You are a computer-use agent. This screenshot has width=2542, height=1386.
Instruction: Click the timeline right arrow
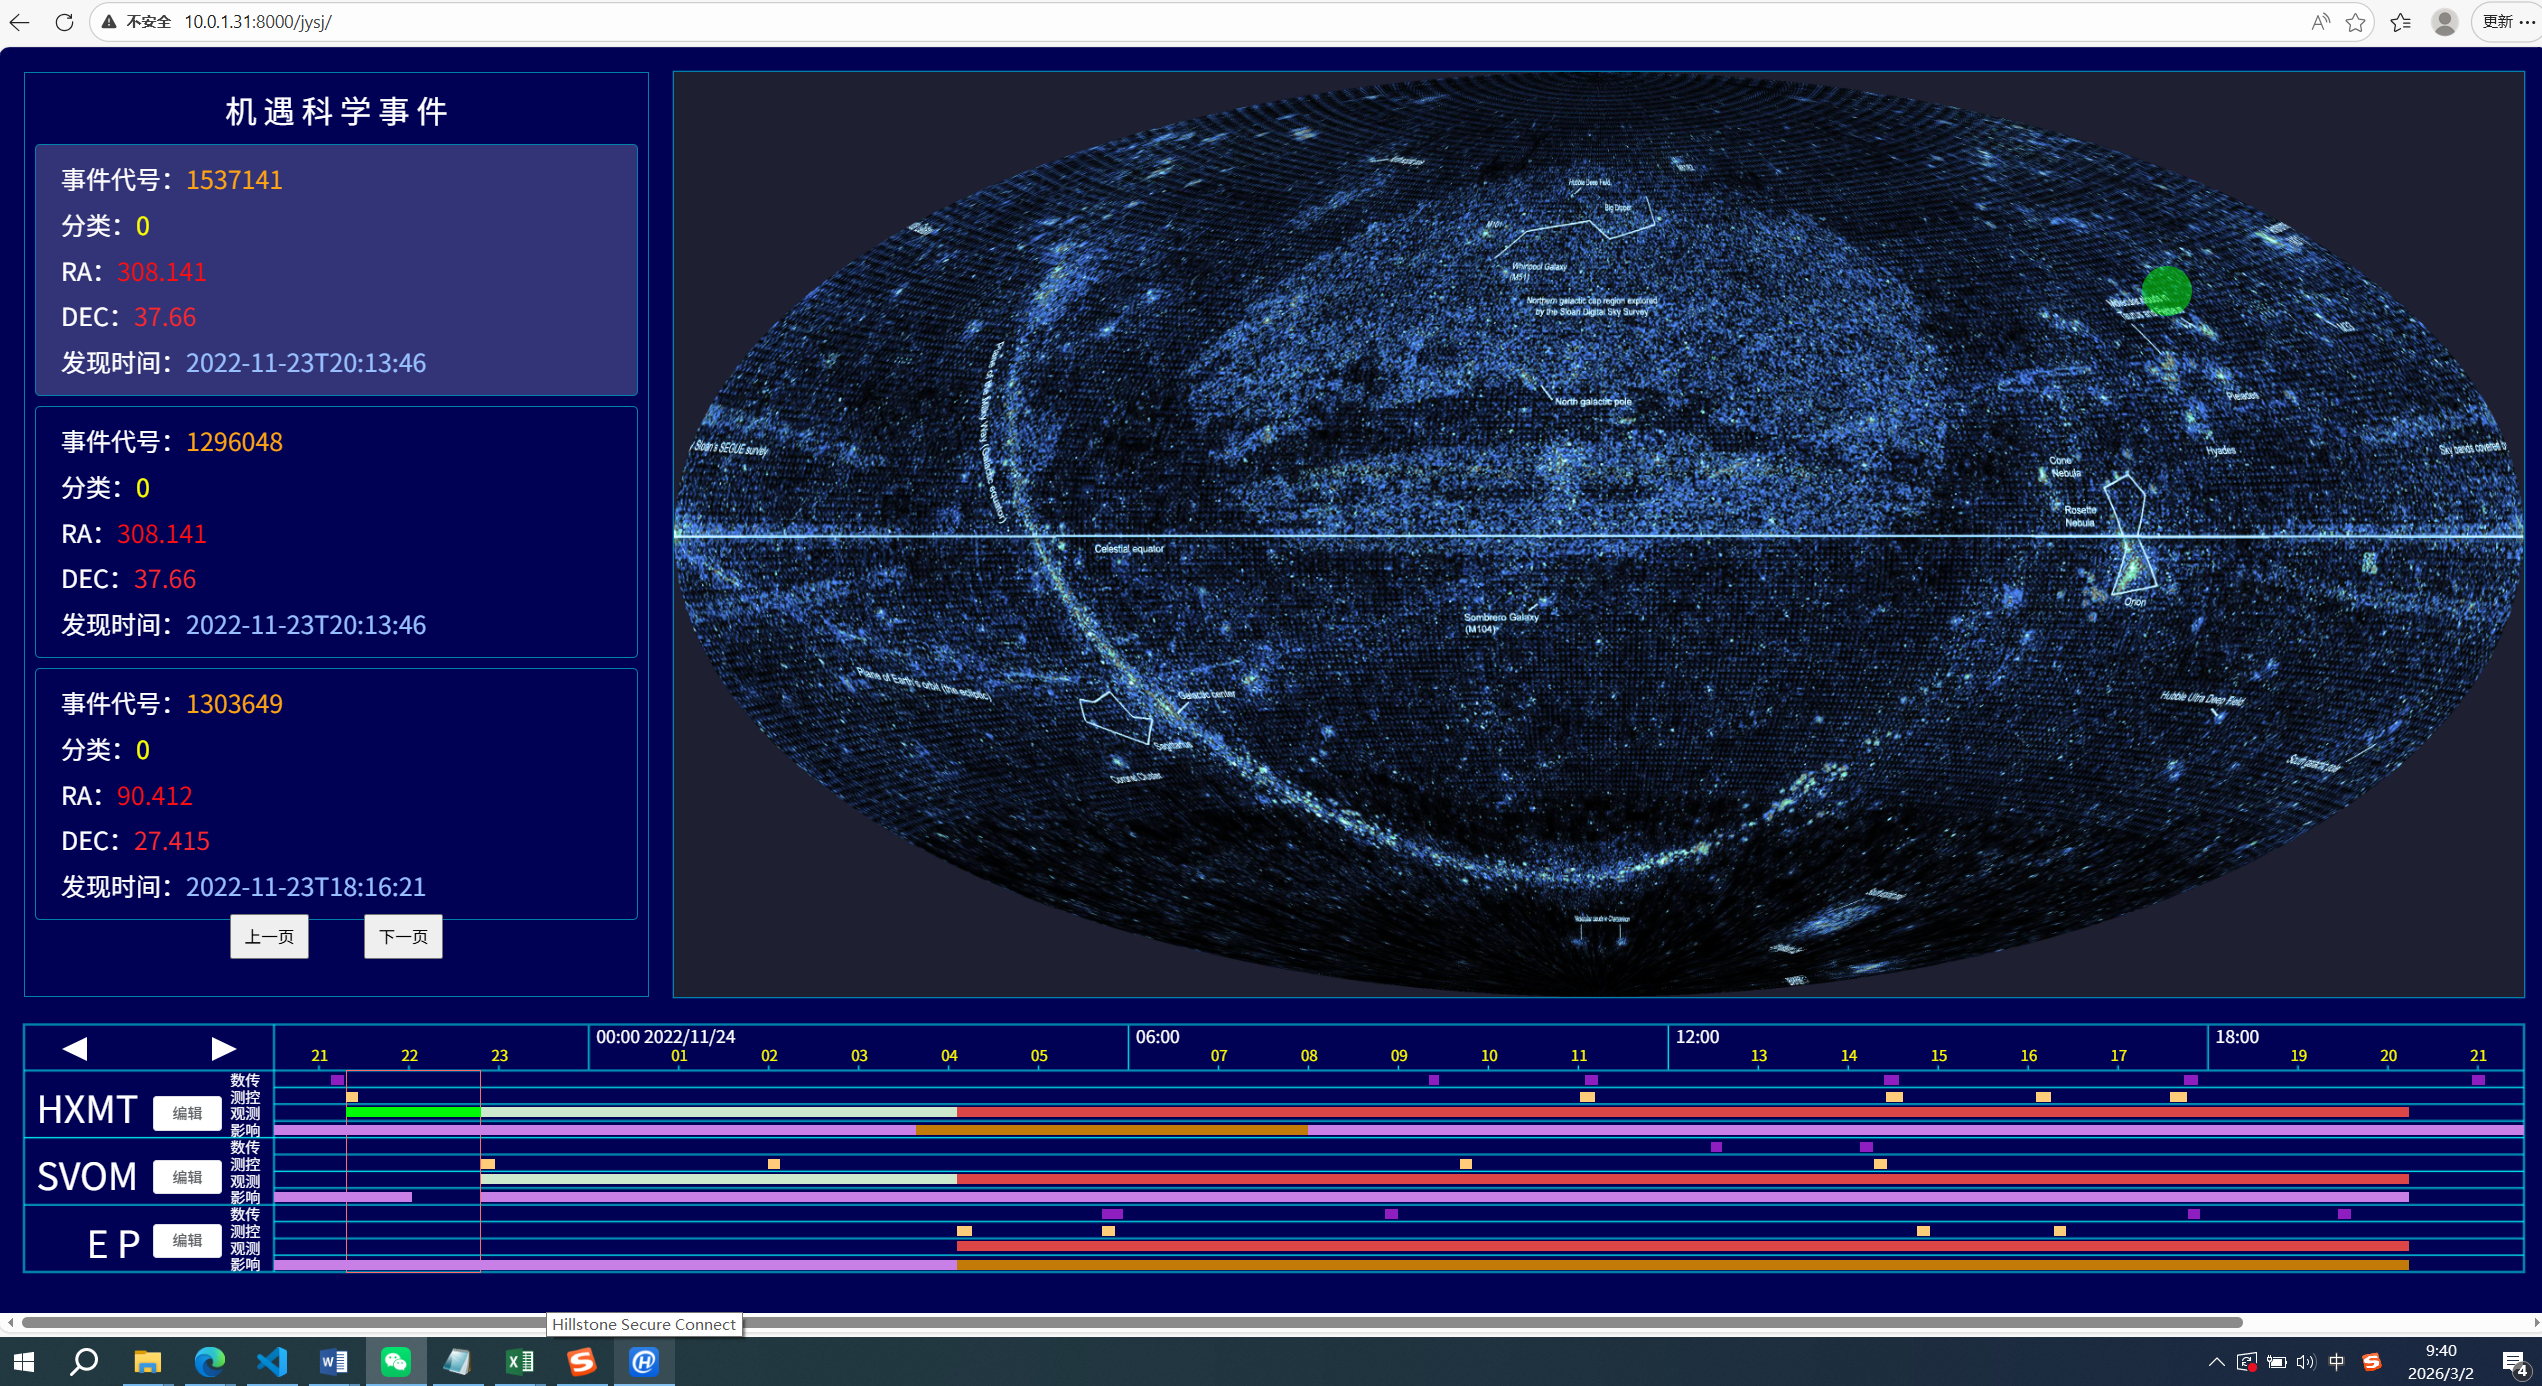[223, 1048]
